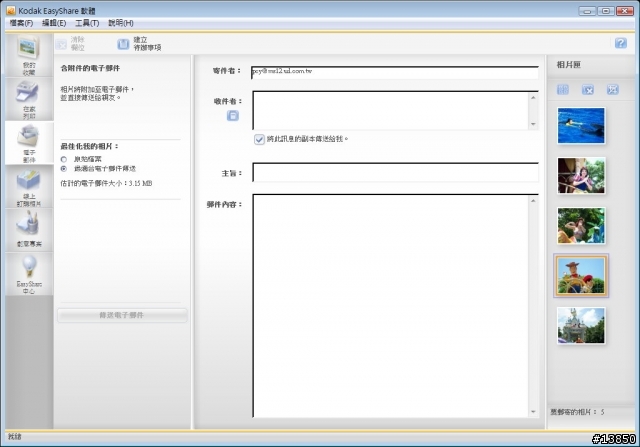
Task: Click the 傳送電子郵件 send button
Action: click(122, 315)
